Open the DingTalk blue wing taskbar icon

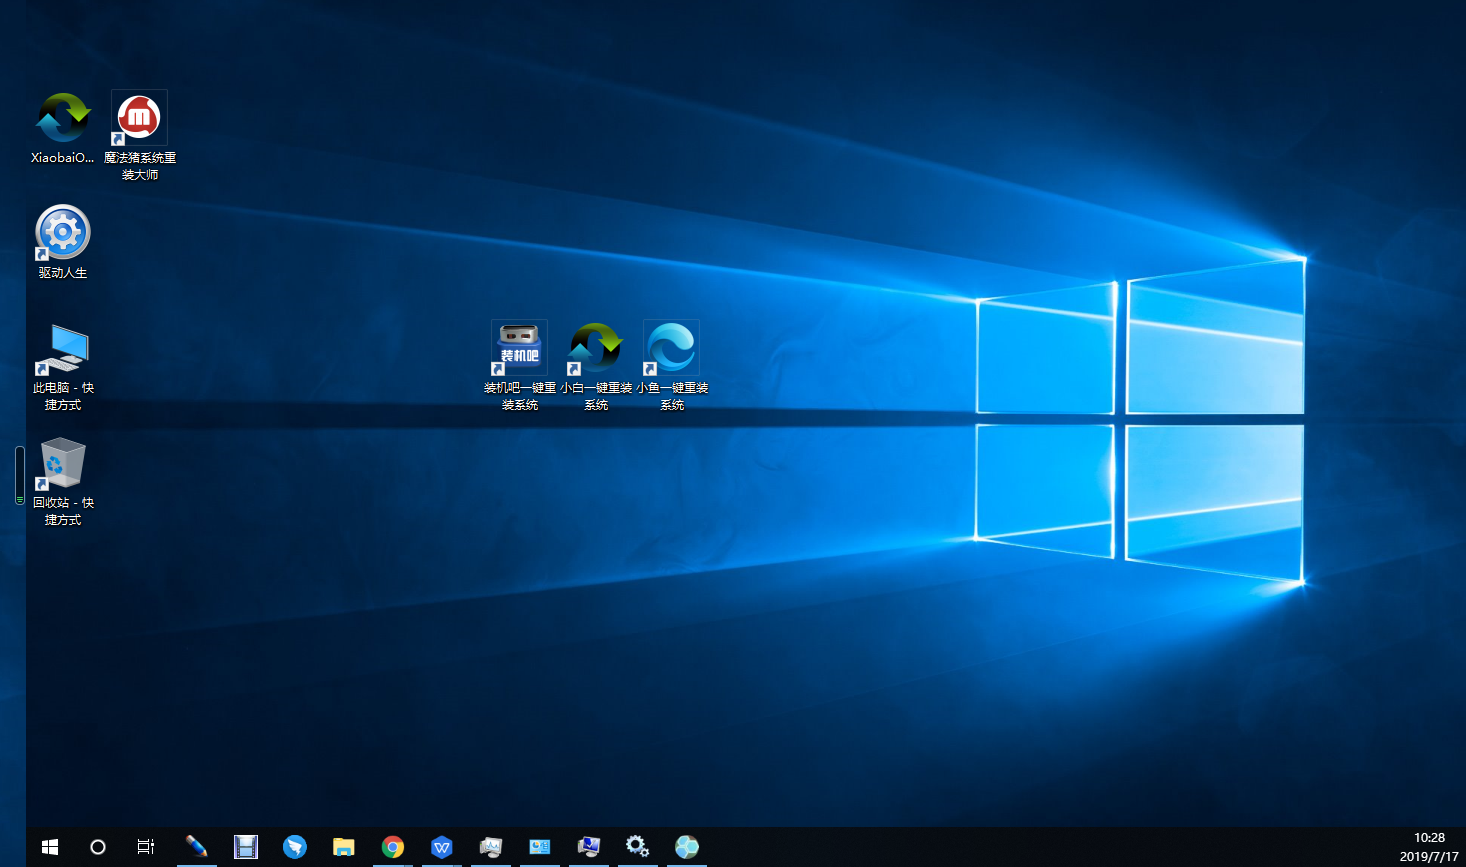[x=294, y=847]
